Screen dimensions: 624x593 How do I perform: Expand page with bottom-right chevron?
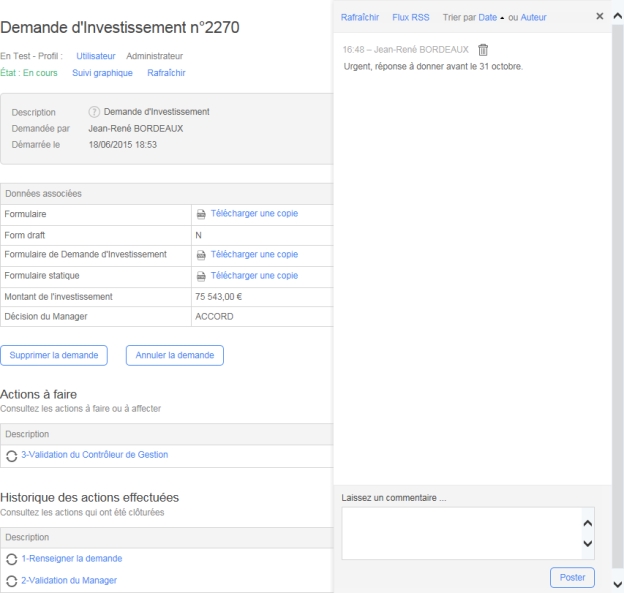[615, 584]
